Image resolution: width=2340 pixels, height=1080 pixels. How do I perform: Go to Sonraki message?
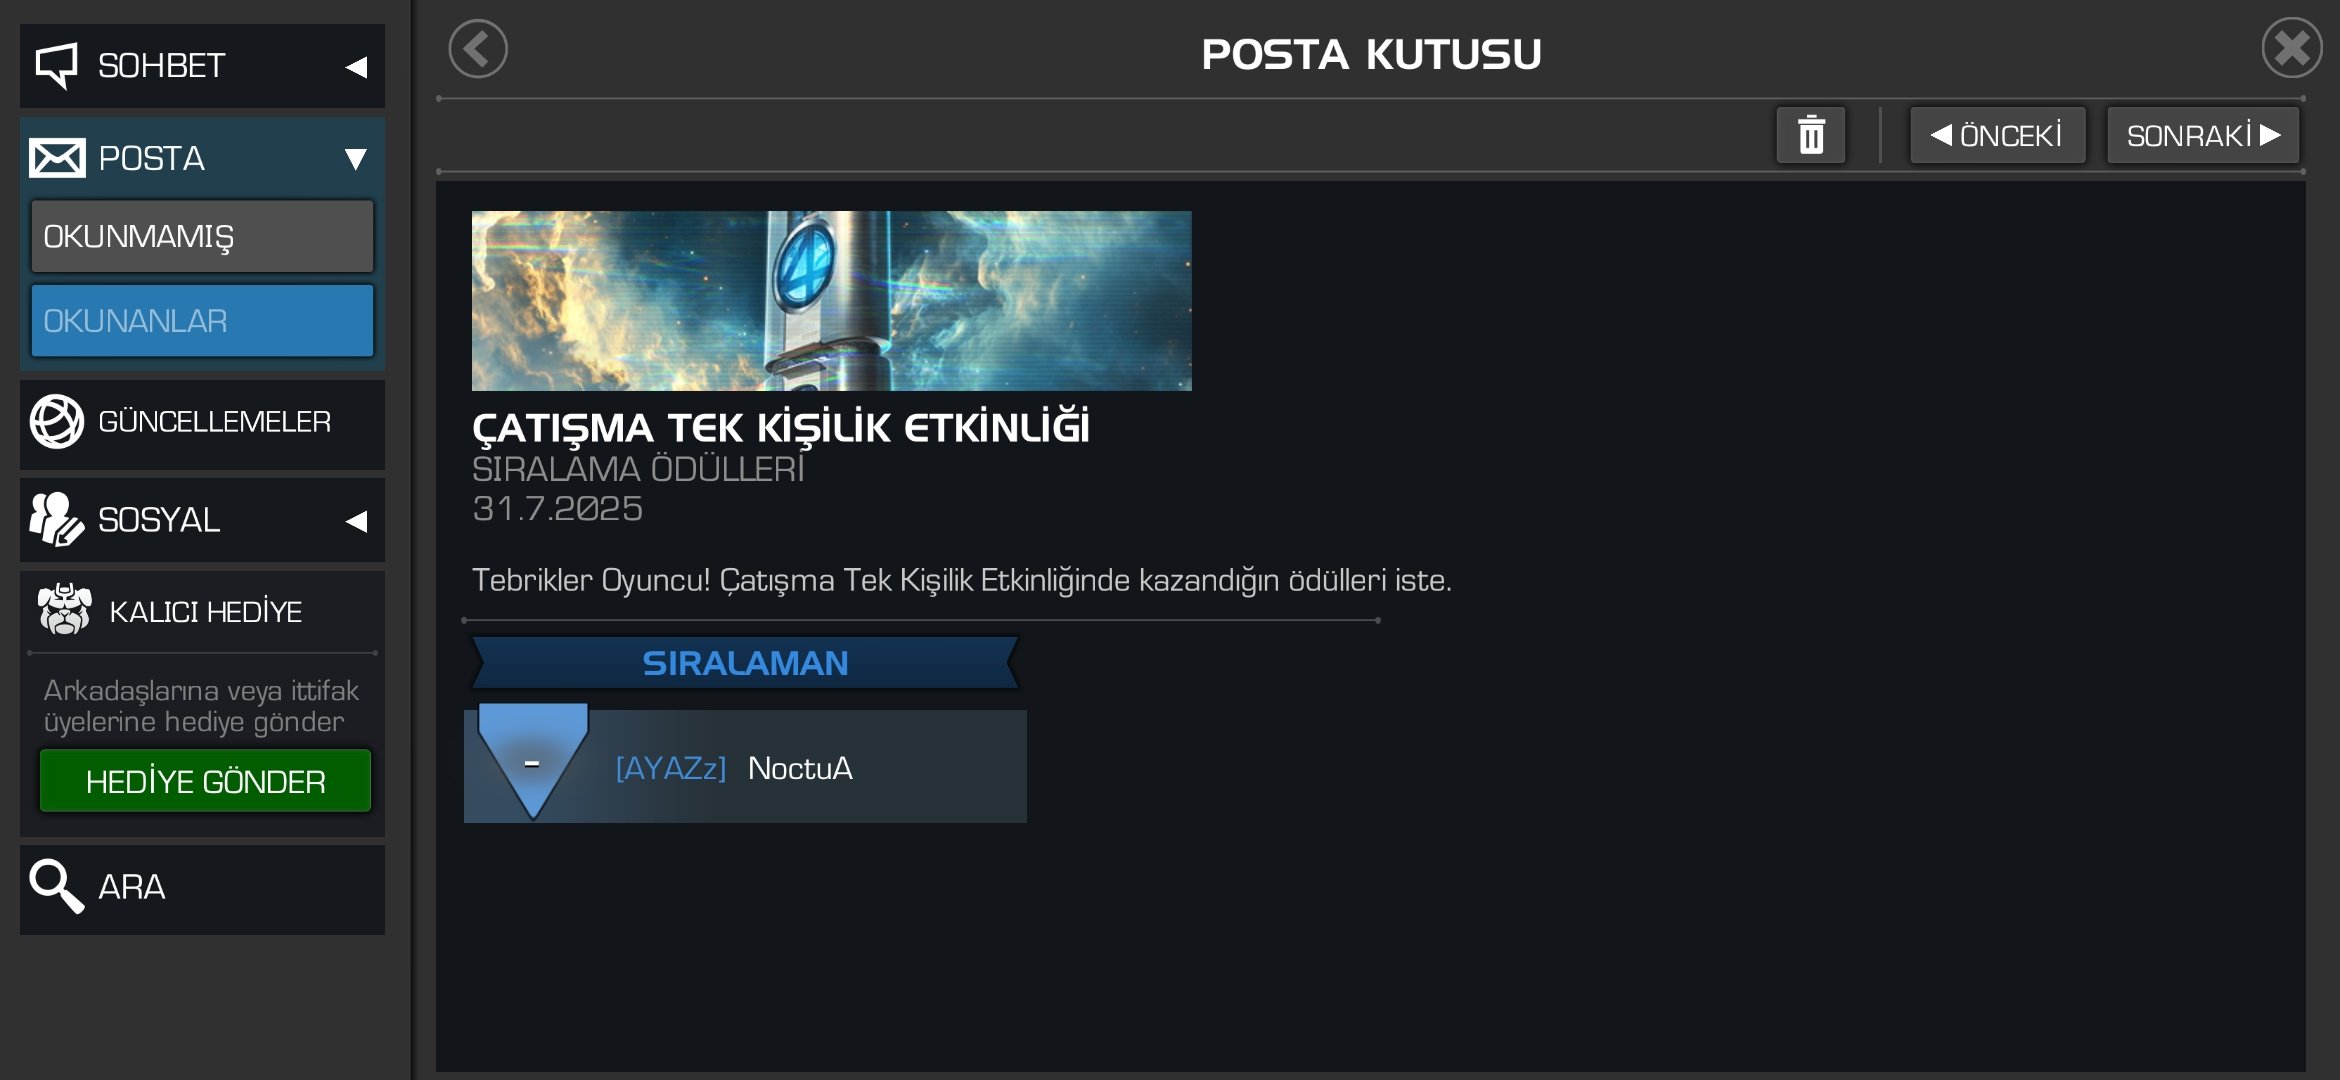pos(2203,135)
